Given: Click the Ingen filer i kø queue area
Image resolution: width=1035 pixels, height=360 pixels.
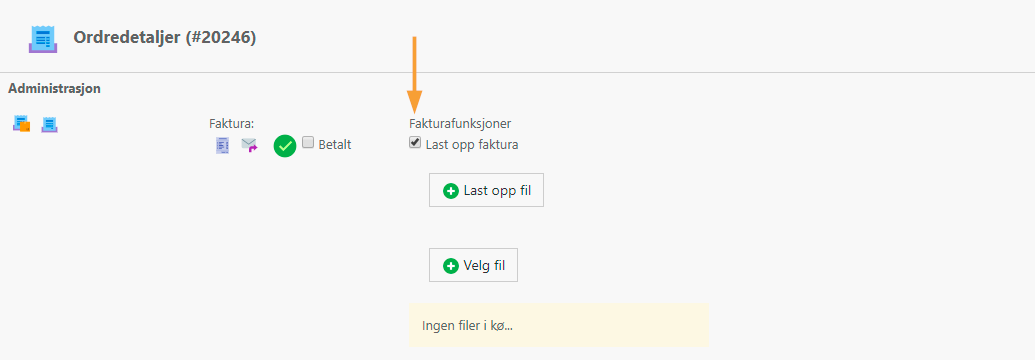Looking at the screenshot, I should click(x=558, y=325).
